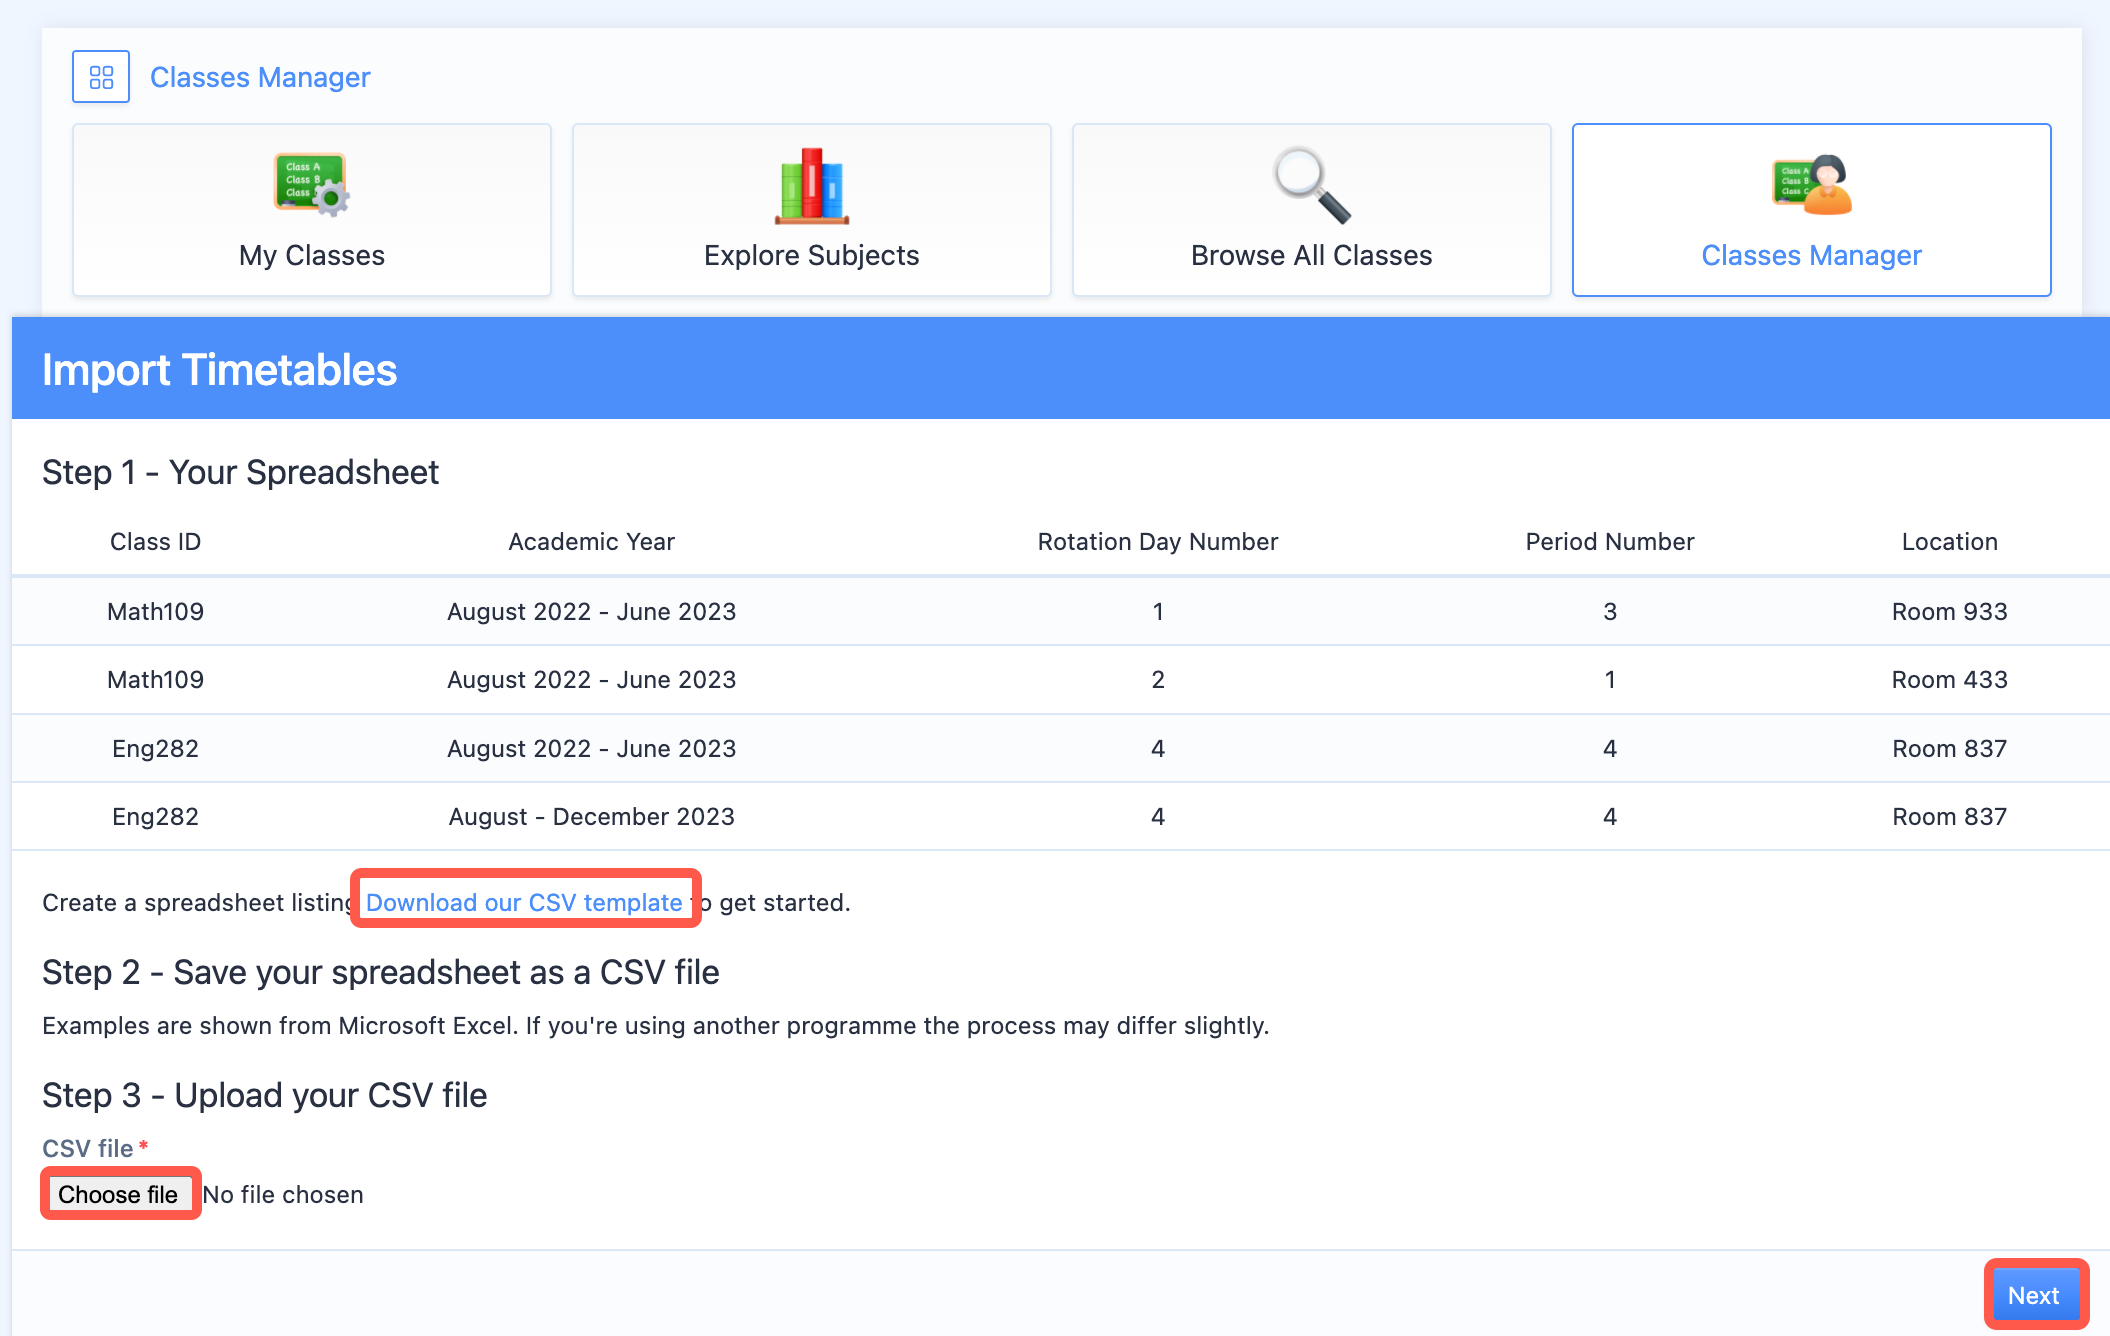
Task: Open the My Classes card
Action: pos(311,210)
